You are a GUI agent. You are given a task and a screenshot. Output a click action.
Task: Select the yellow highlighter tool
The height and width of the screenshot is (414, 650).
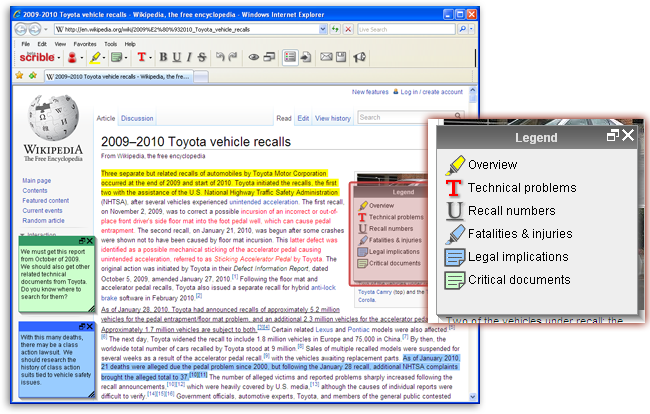95,57
